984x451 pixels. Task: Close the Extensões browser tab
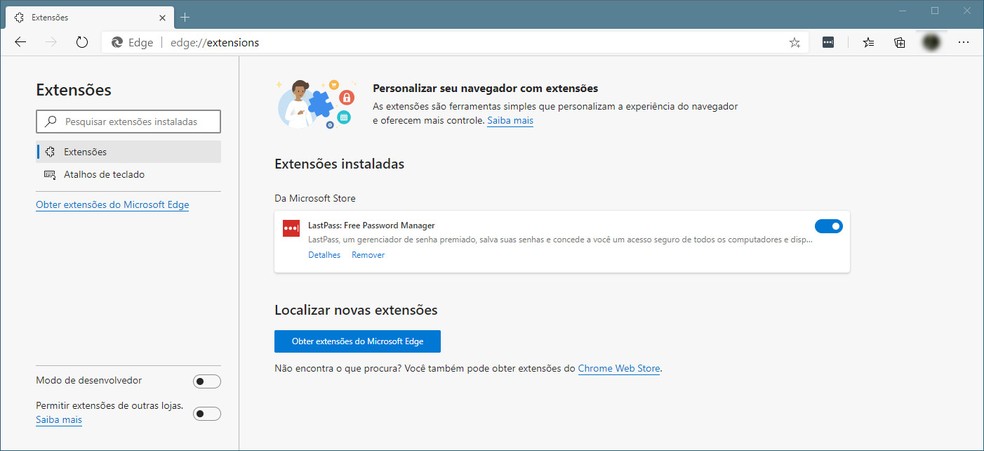point(161,17)
